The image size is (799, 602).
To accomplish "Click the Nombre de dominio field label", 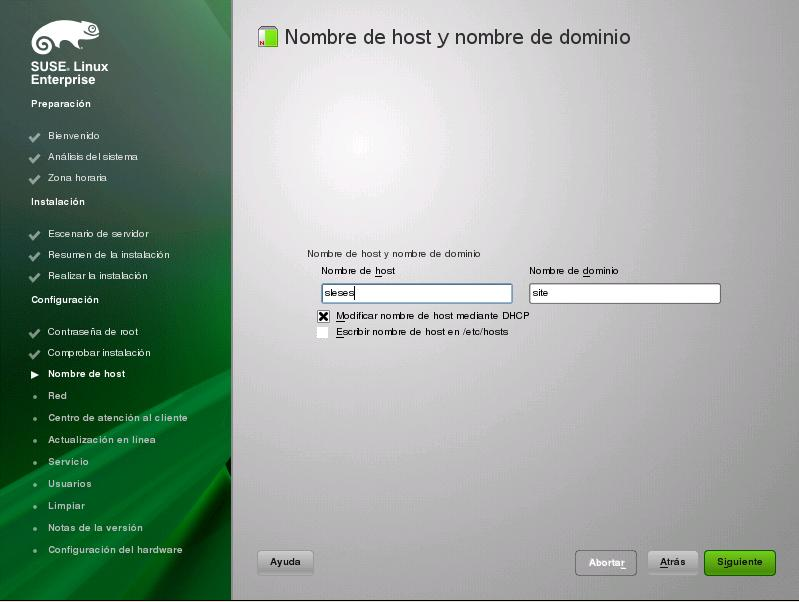I will [574, 271].
